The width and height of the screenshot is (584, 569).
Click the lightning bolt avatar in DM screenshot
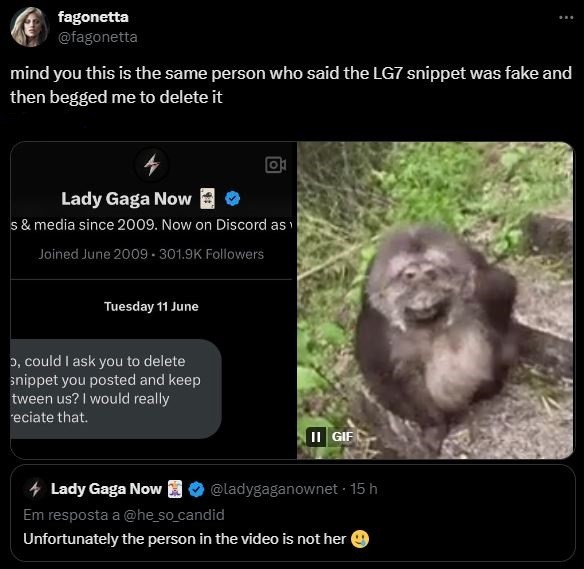152,164
